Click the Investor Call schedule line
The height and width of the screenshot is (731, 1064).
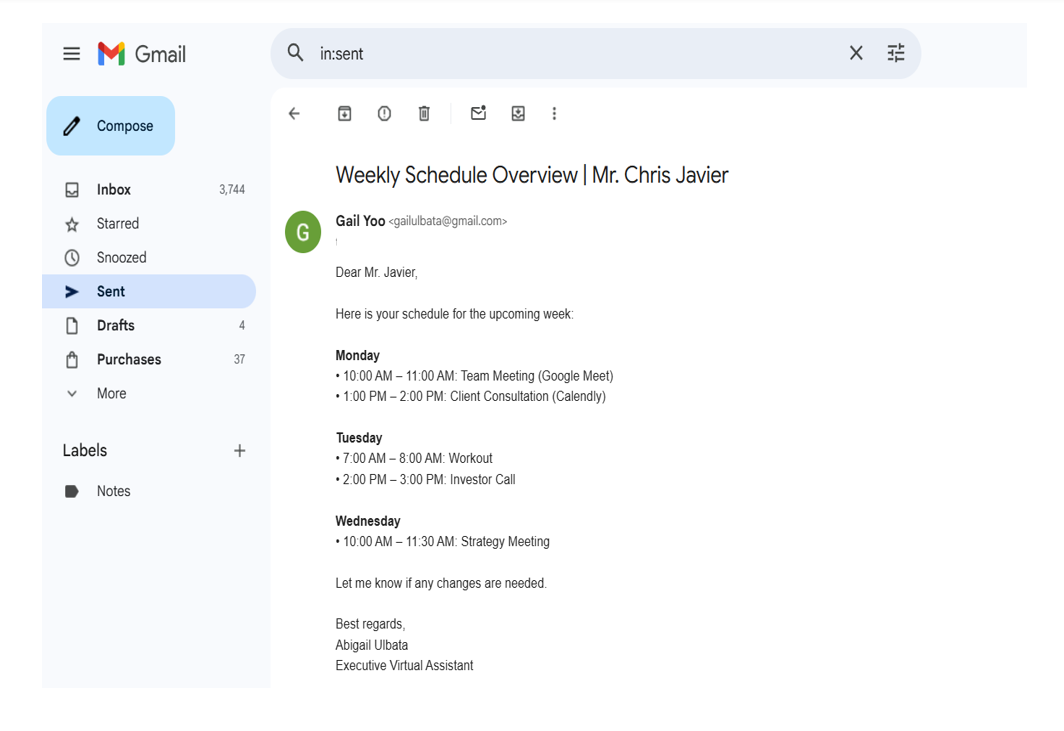tap(425, 479)
